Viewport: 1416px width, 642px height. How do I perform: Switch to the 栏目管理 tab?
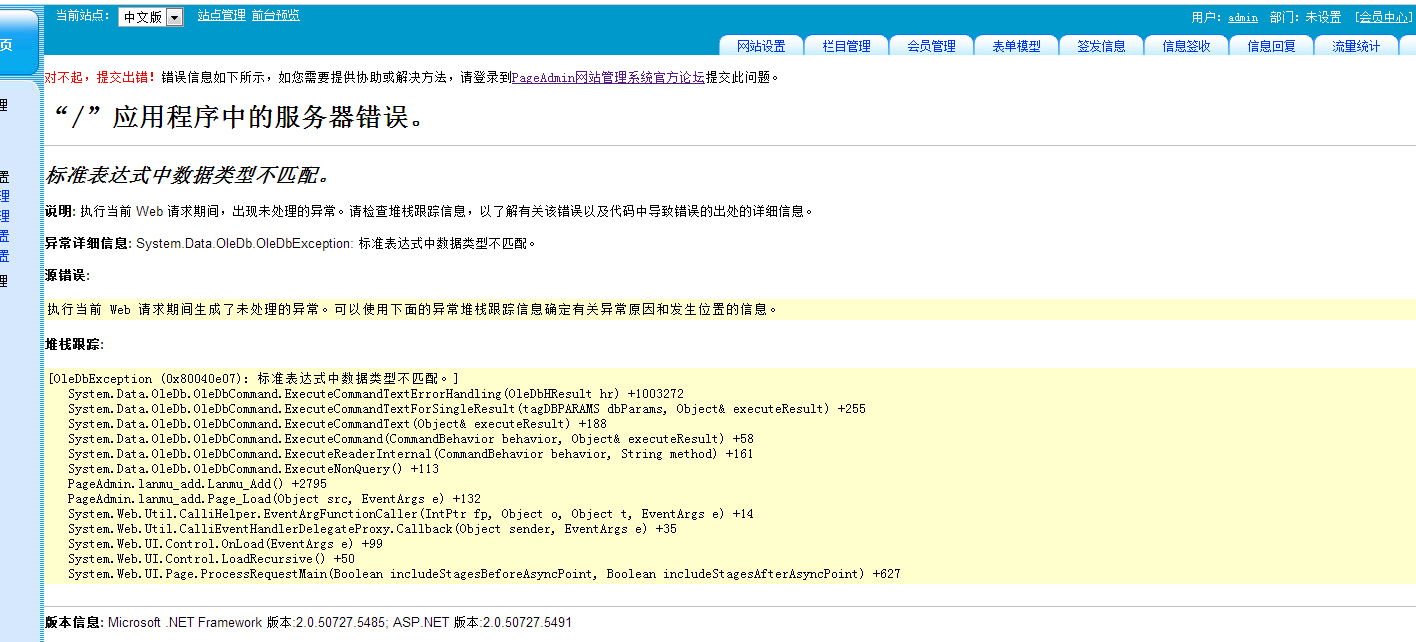pyautogui.click(x=846, y=46)
